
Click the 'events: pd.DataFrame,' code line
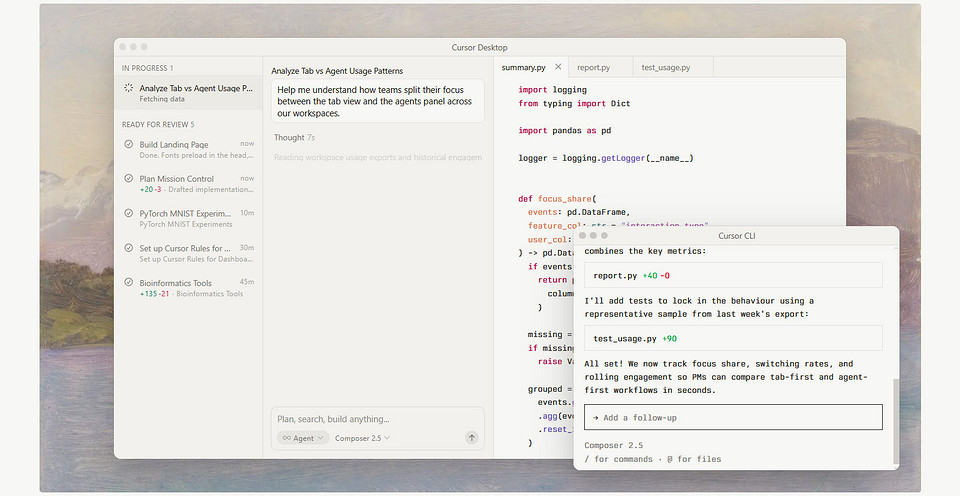coord(579,212)
